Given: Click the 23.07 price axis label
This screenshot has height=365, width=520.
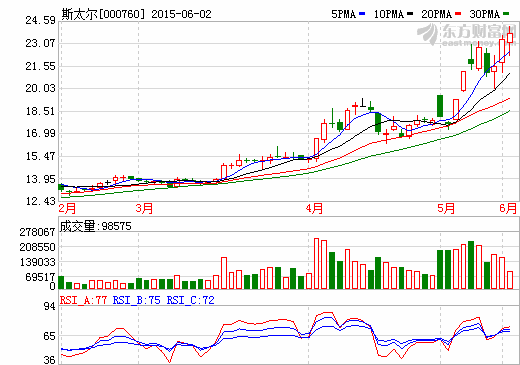Looking at the screenshot, I should [x=40, y=43].
